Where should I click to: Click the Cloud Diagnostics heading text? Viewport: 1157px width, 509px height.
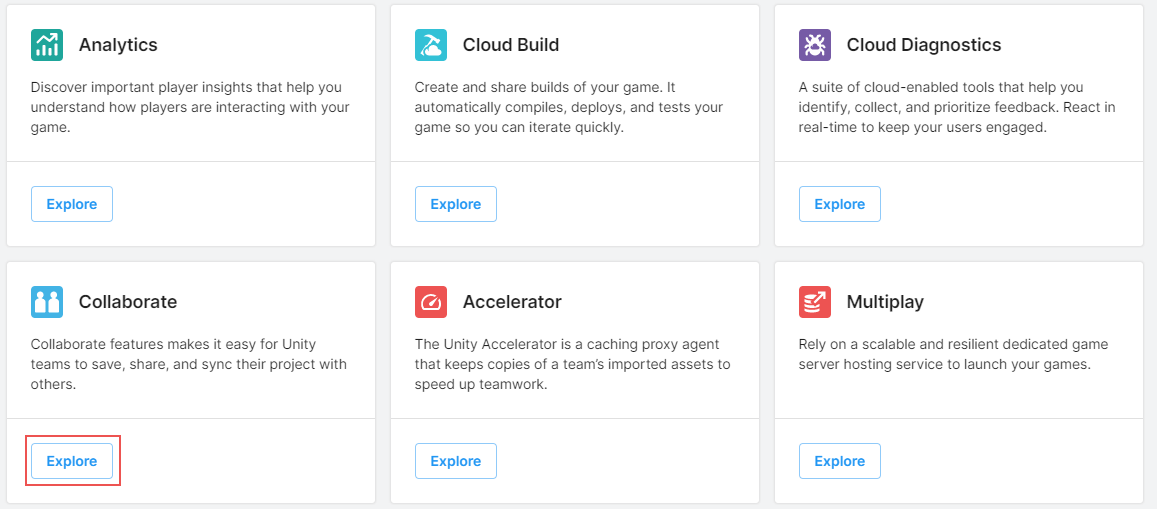[x=924, y=45]
